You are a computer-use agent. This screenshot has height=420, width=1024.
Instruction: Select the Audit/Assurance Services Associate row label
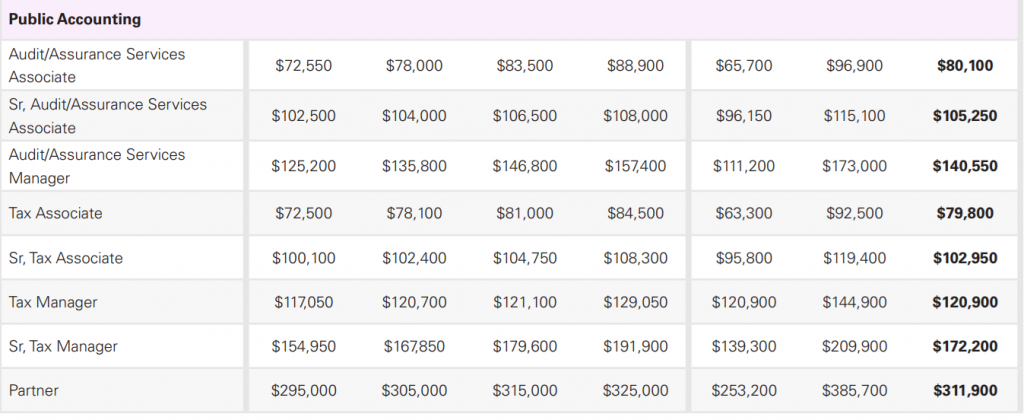click(x=97, y=65)
